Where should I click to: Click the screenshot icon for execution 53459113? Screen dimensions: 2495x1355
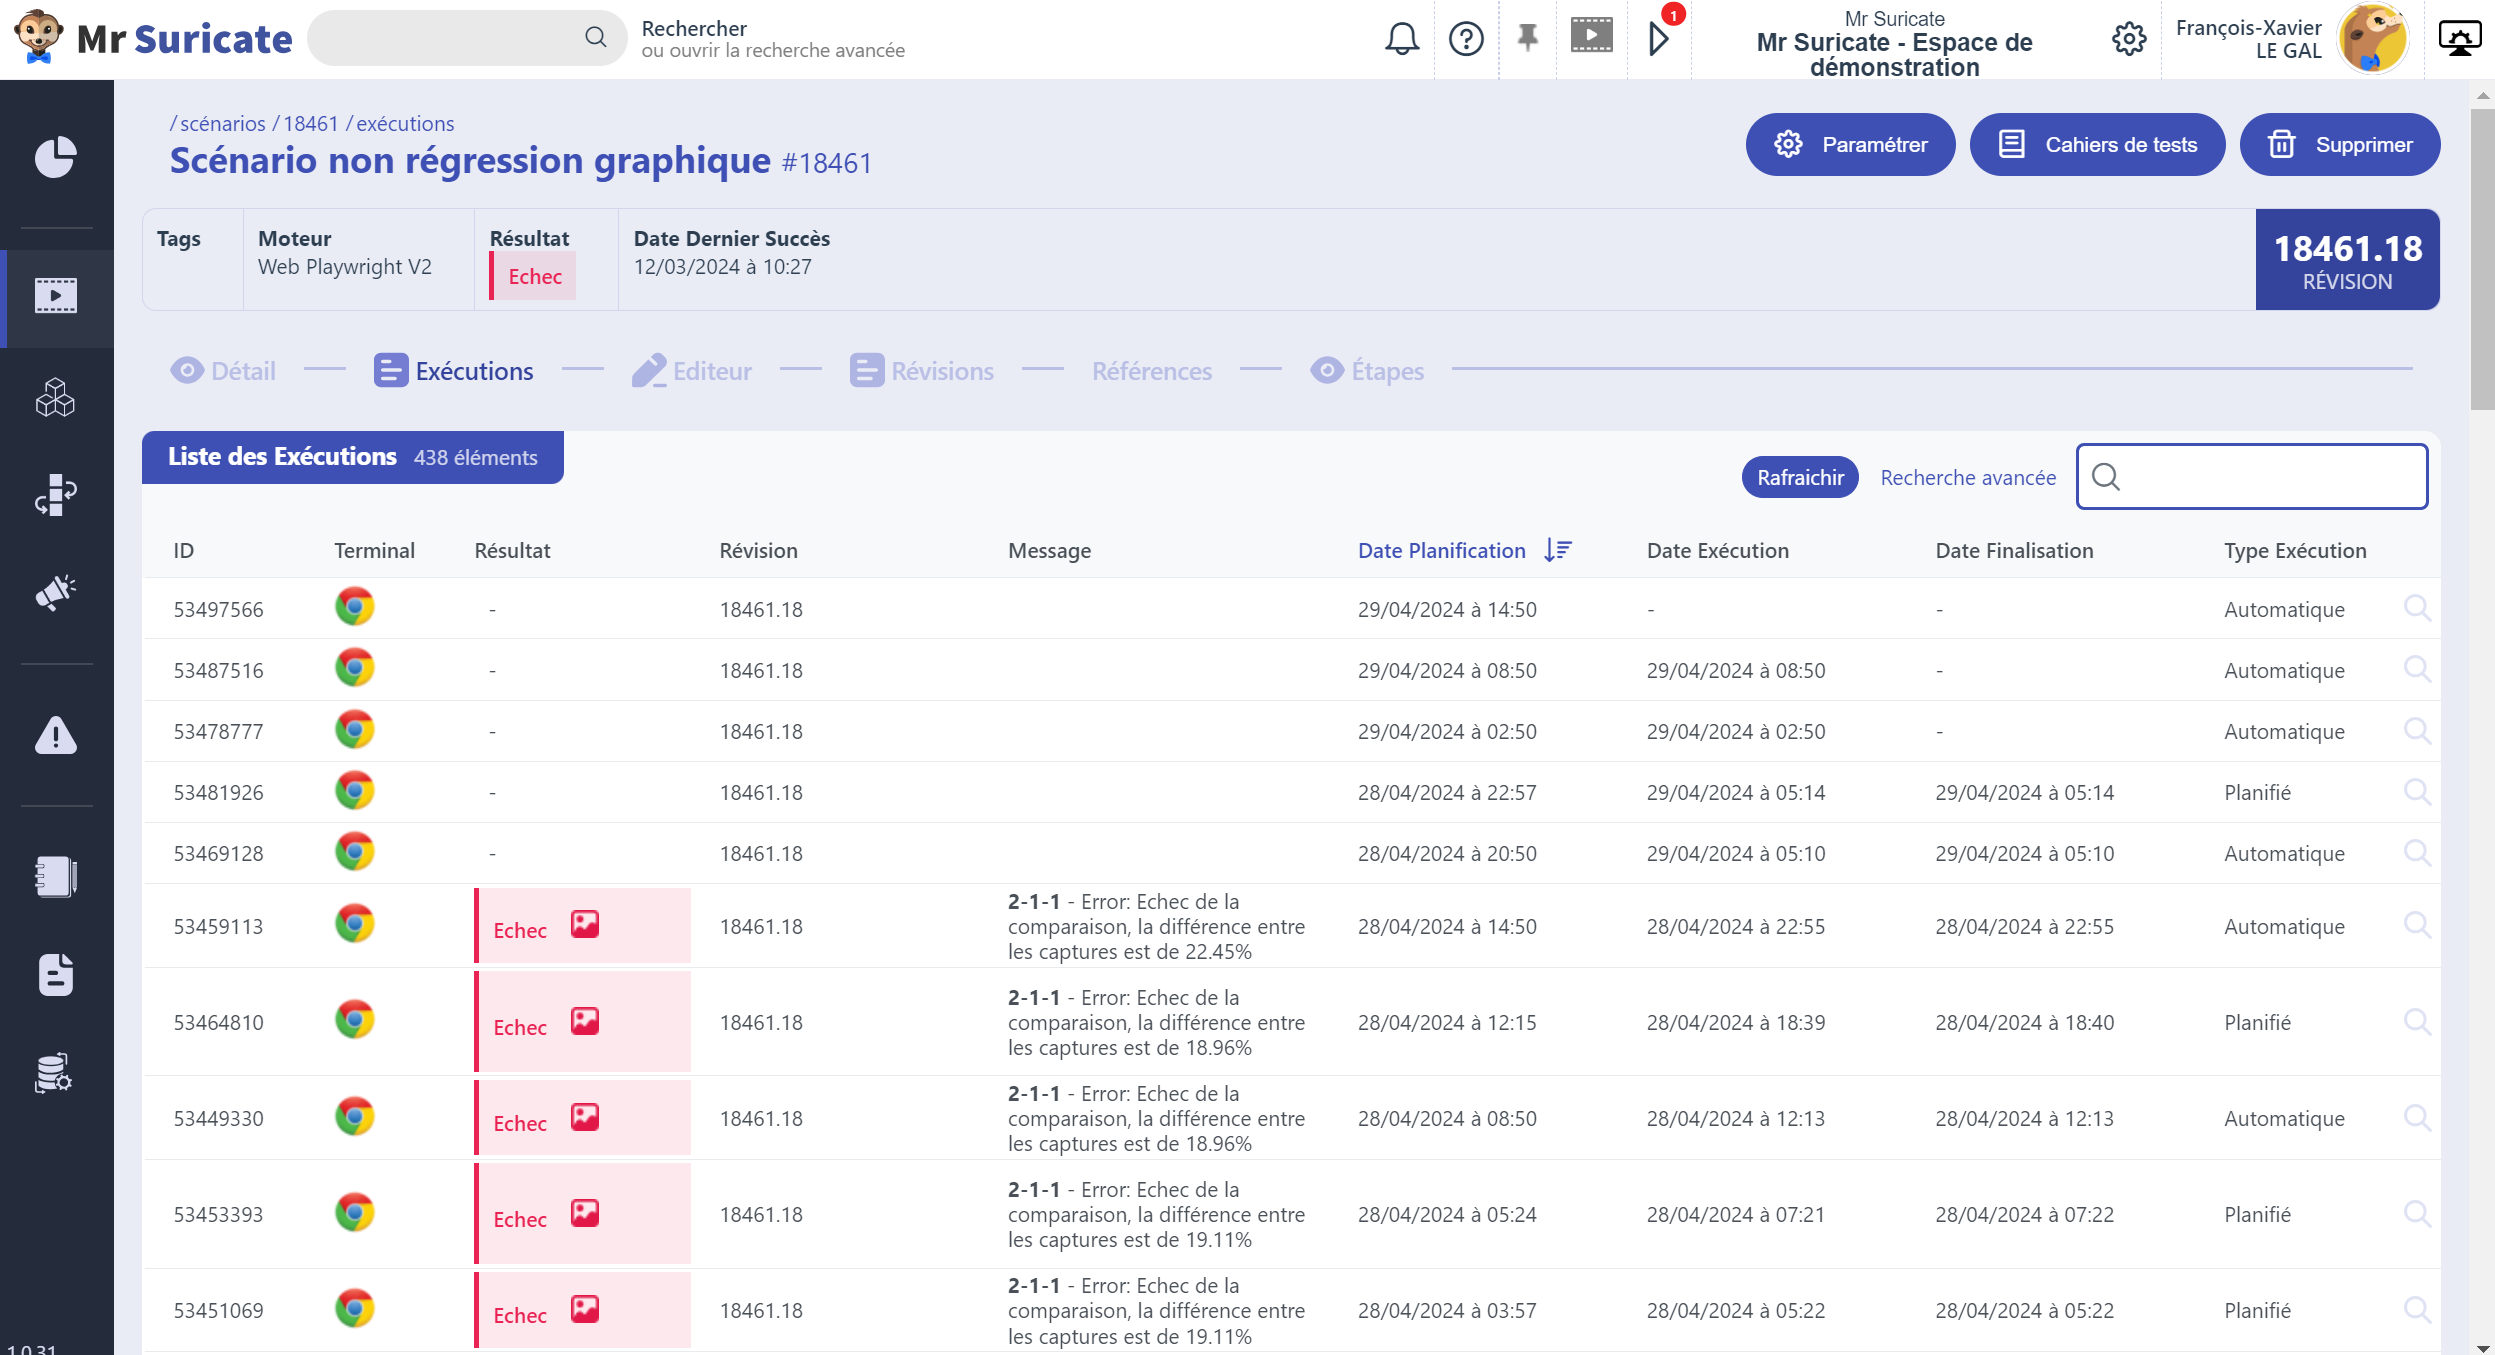coord(585,924)
